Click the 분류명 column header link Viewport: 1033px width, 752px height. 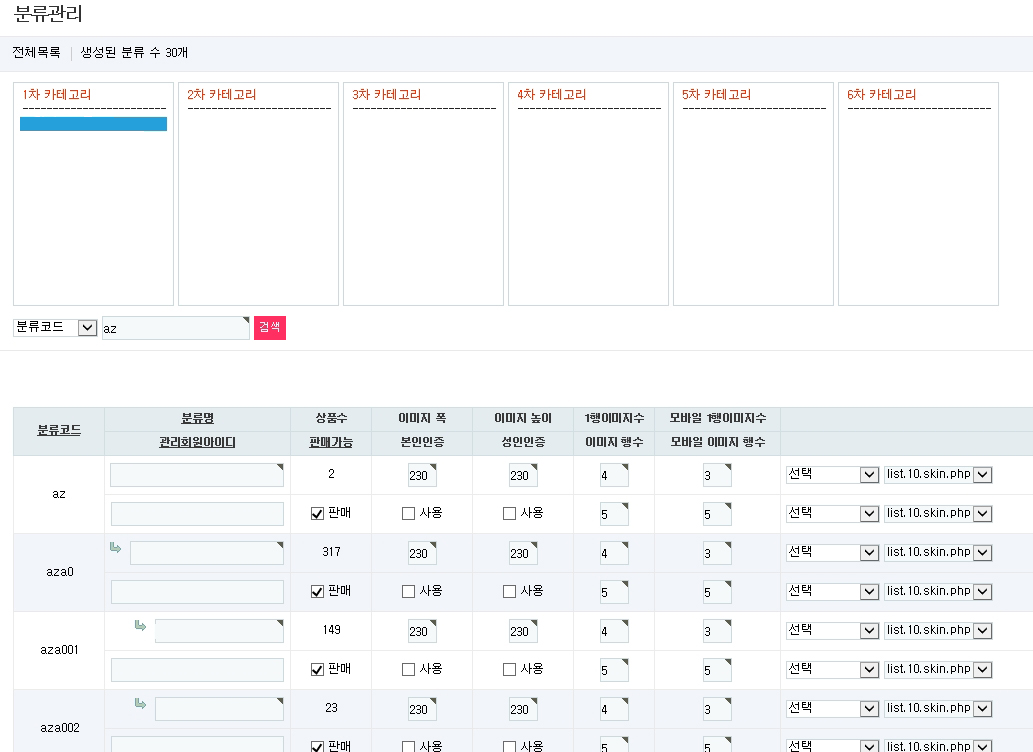pyautogui.click(x=197, y=418)
